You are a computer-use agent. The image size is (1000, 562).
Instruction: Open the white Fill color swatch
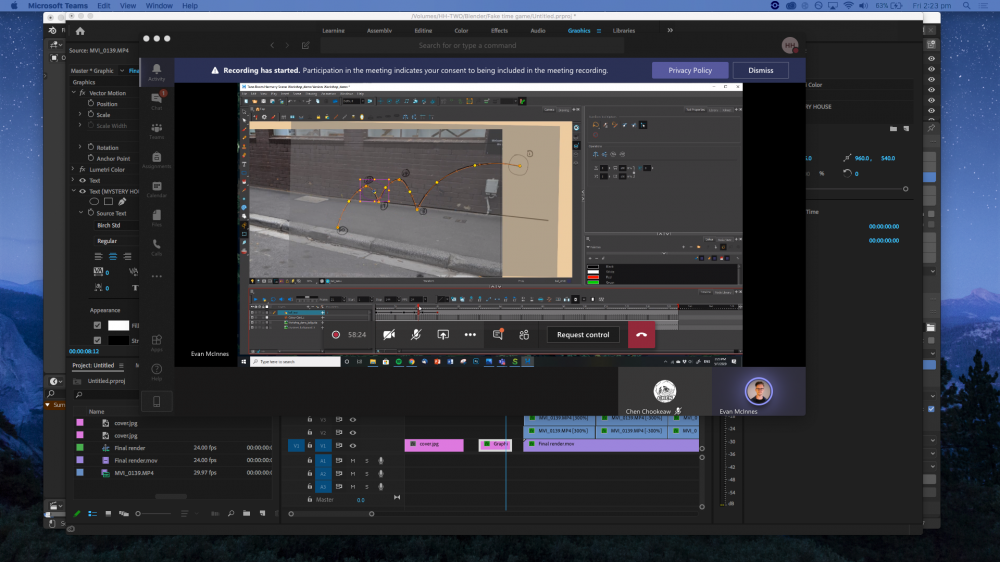118,325
